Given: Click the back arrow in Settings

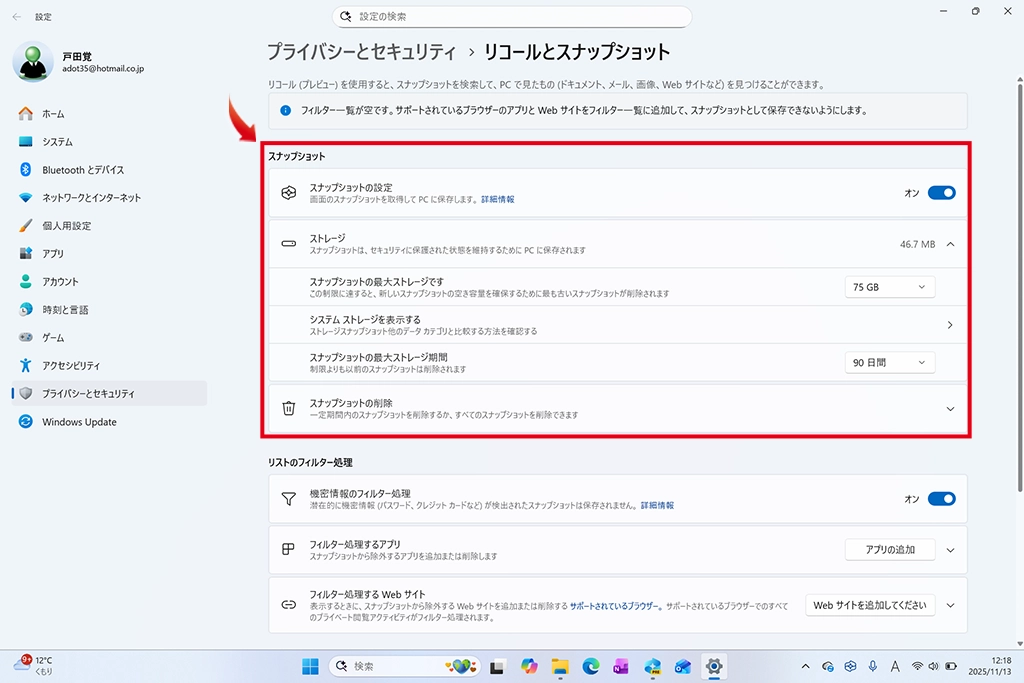Looking at the screenshot, I should pyautogui.click(x=17, y=17).
